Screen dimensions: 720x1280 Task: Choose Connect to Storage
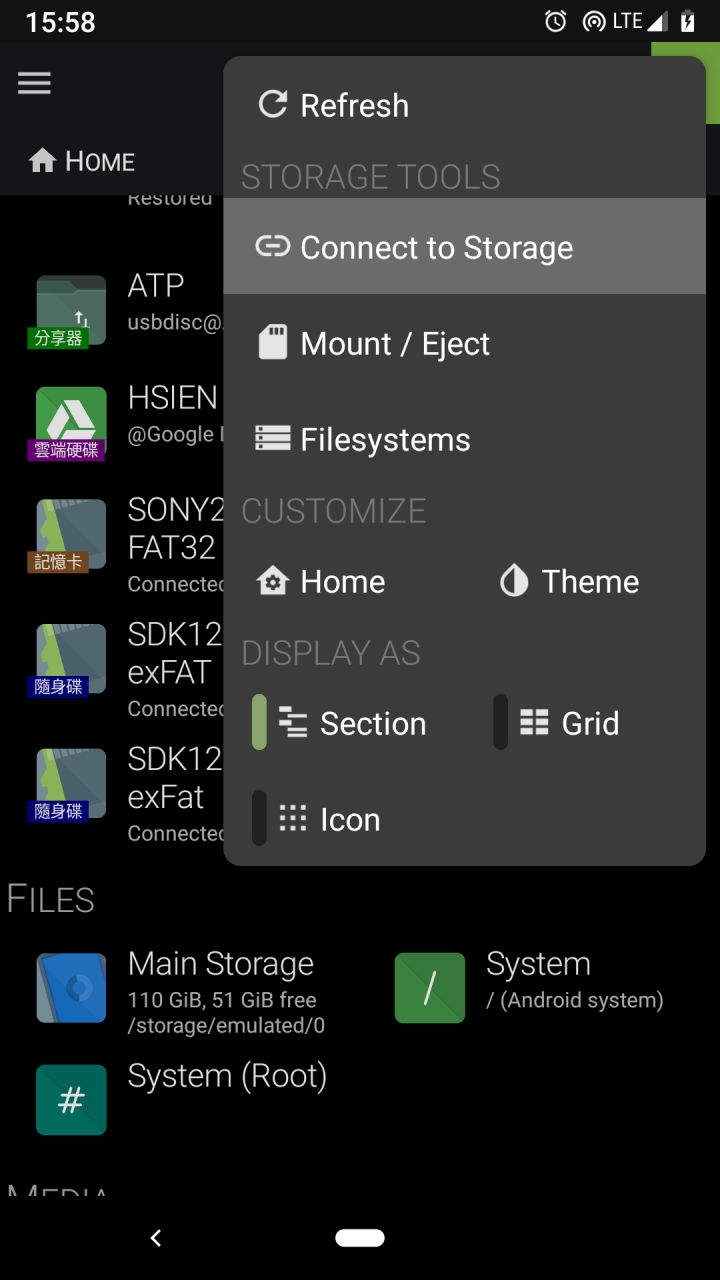coord(436,247)
